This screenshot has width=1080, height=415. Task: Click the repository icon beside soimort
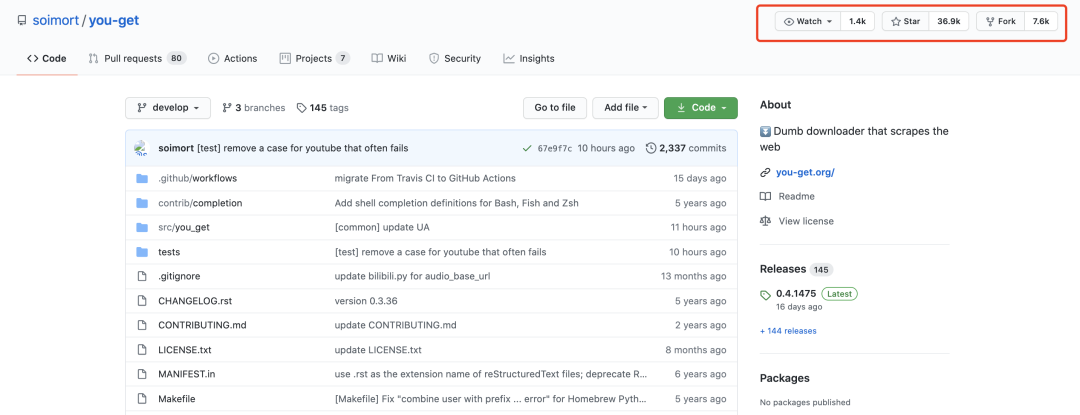[21, 21]
